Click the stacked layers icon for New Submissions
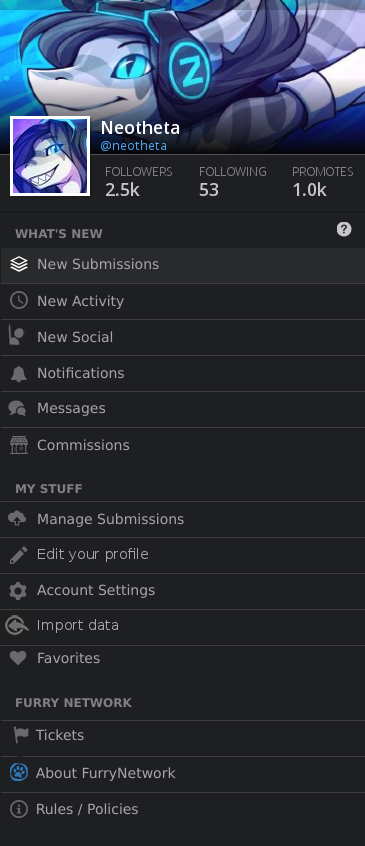This screenshot has width=365, height=846. (19, 264)
